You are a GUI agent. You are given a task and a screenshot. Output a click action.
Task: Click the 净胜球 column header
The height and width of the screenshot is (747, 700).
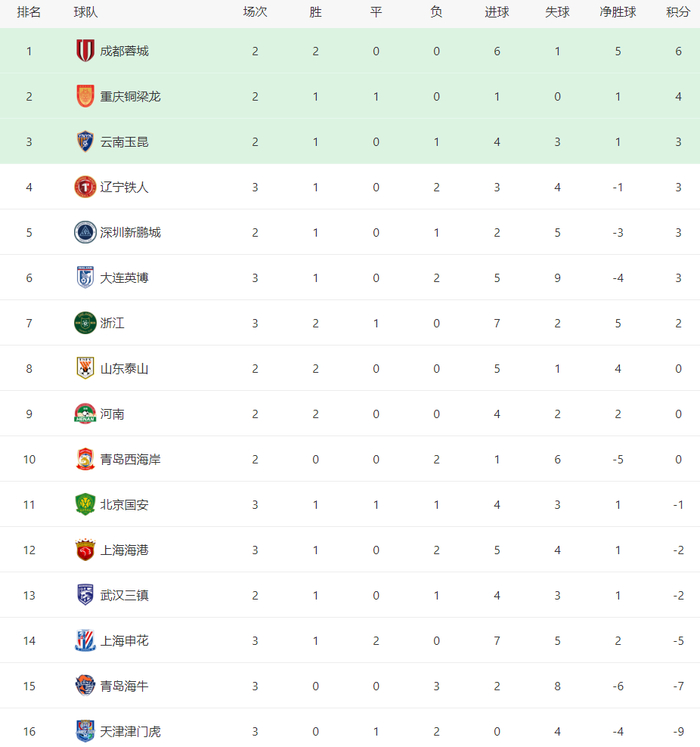click(x=618, y=13)
